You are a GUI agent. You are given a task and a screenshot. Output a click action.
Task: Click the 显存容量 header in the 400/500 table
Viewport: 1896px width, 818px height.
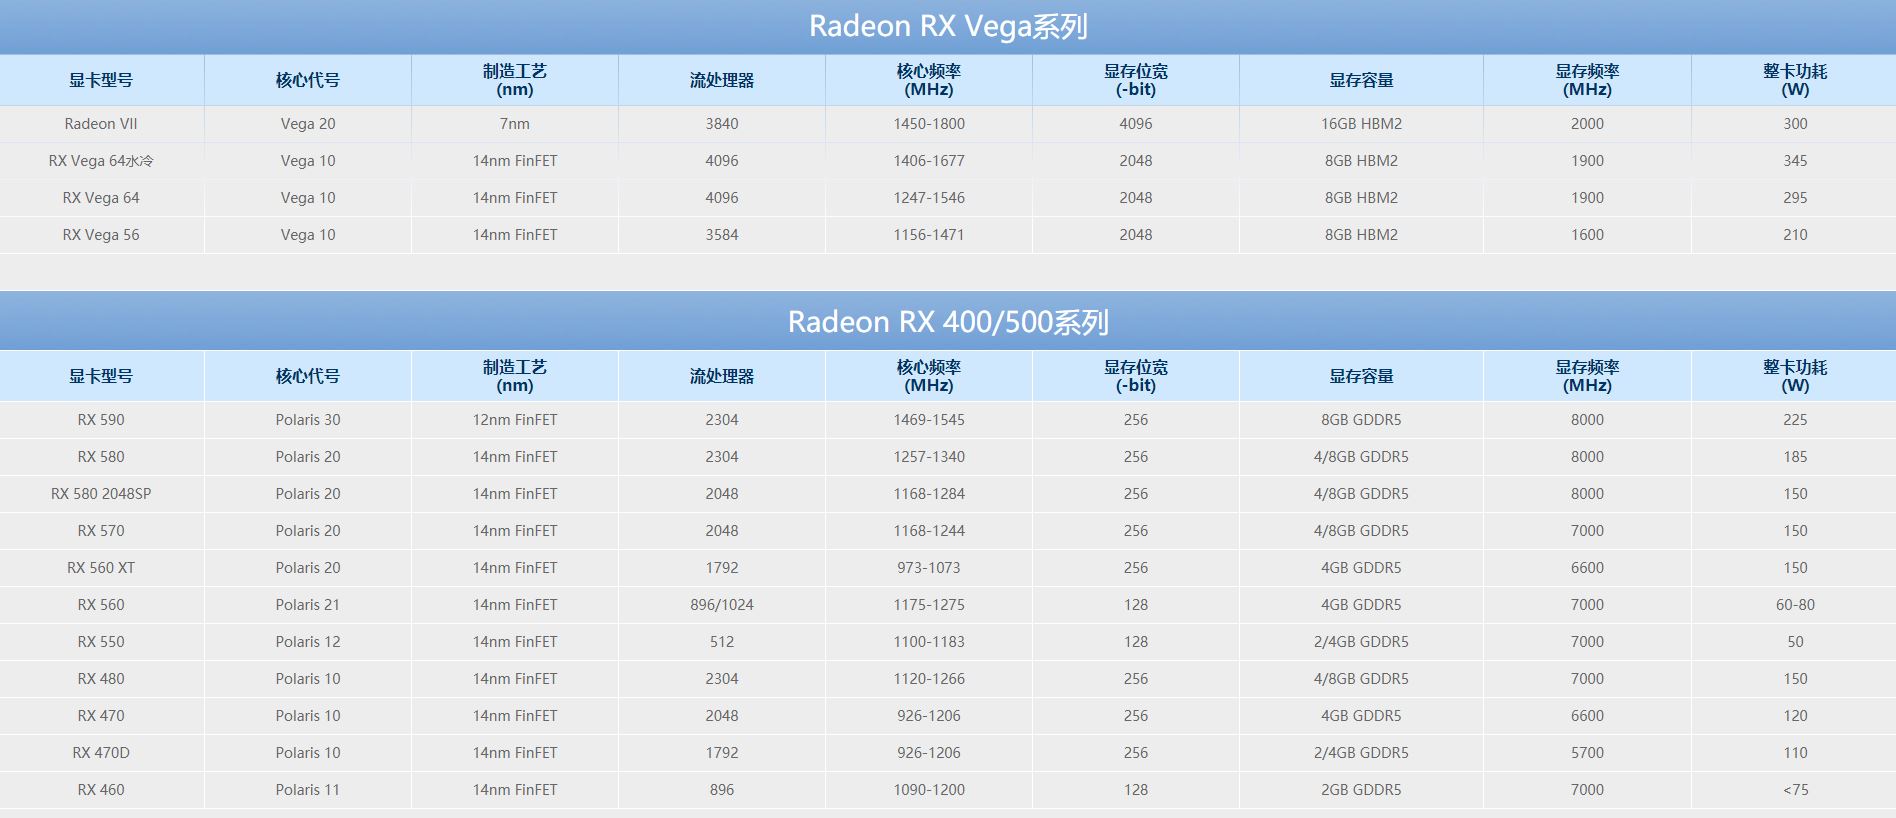[1361, 376]
